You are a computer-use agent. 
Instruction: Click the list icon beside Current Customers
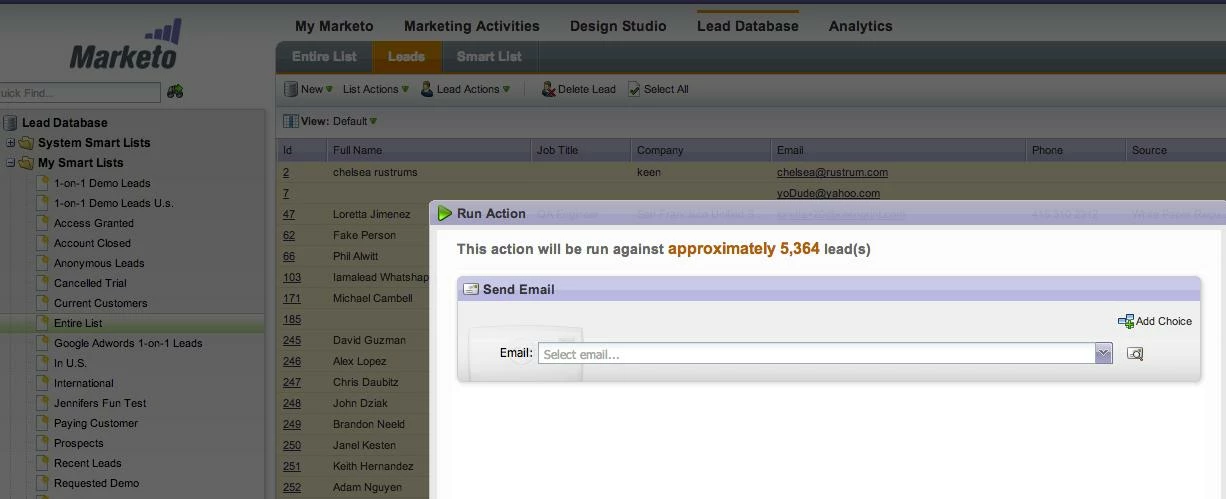[42, 303]
